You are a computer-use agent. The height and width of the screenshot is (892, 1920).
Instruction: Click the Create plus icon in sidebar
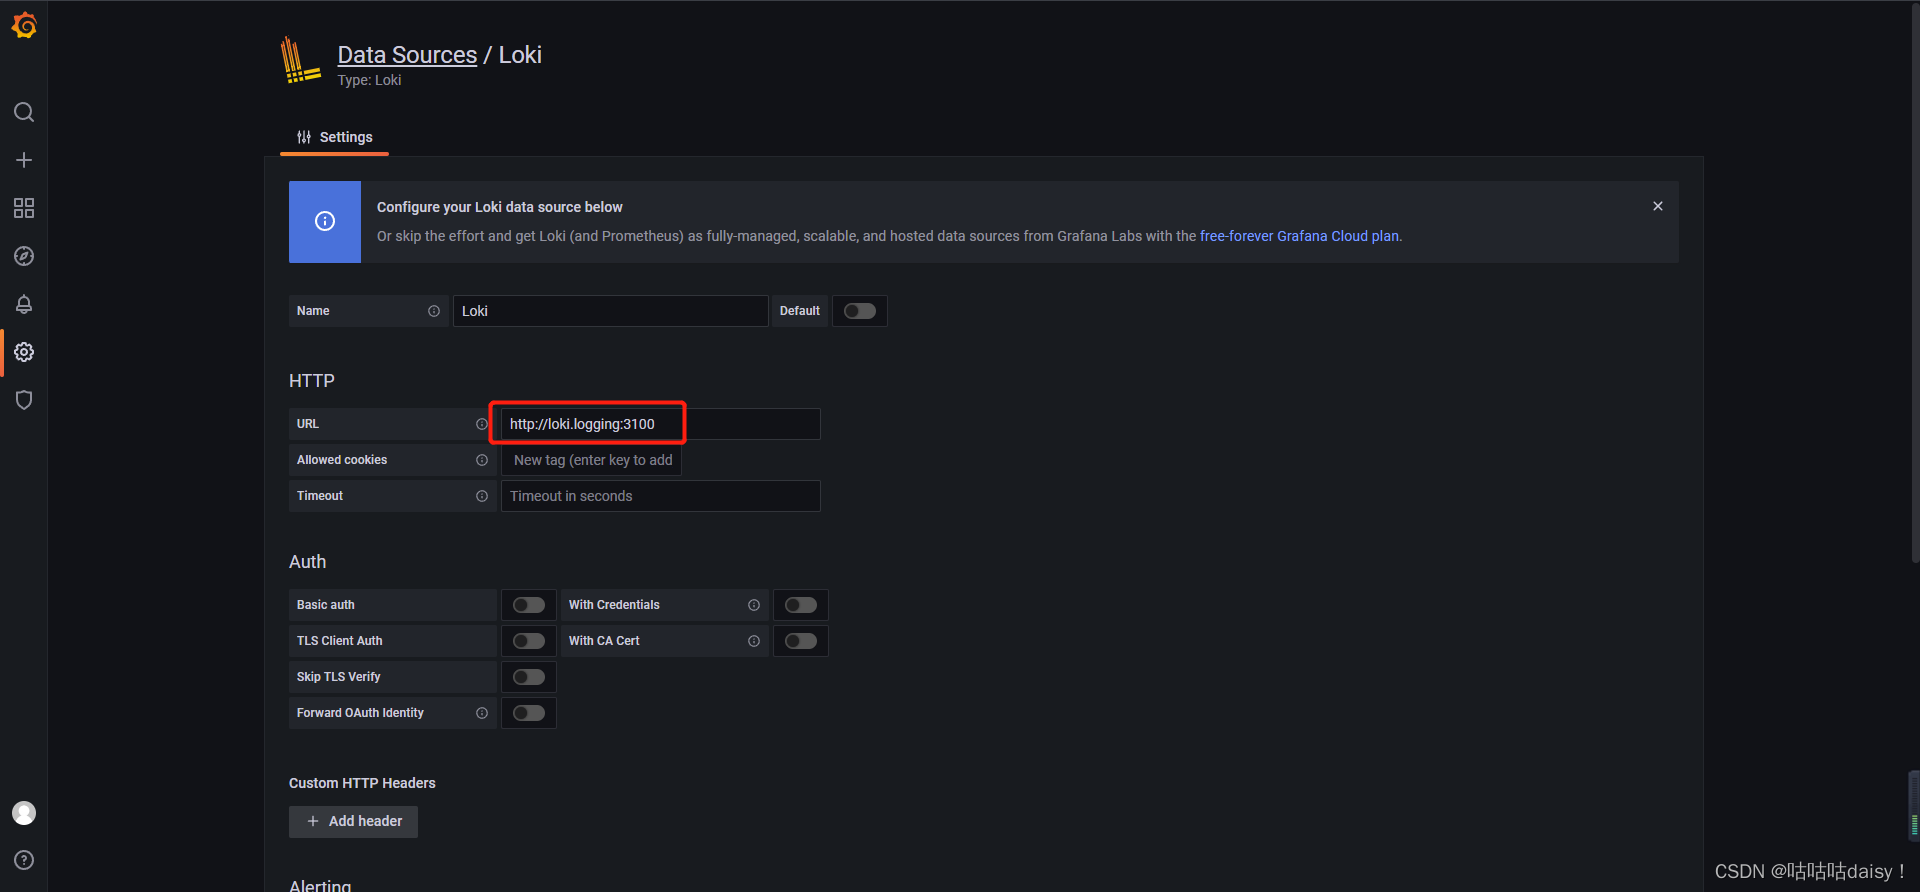click(24, 160)
